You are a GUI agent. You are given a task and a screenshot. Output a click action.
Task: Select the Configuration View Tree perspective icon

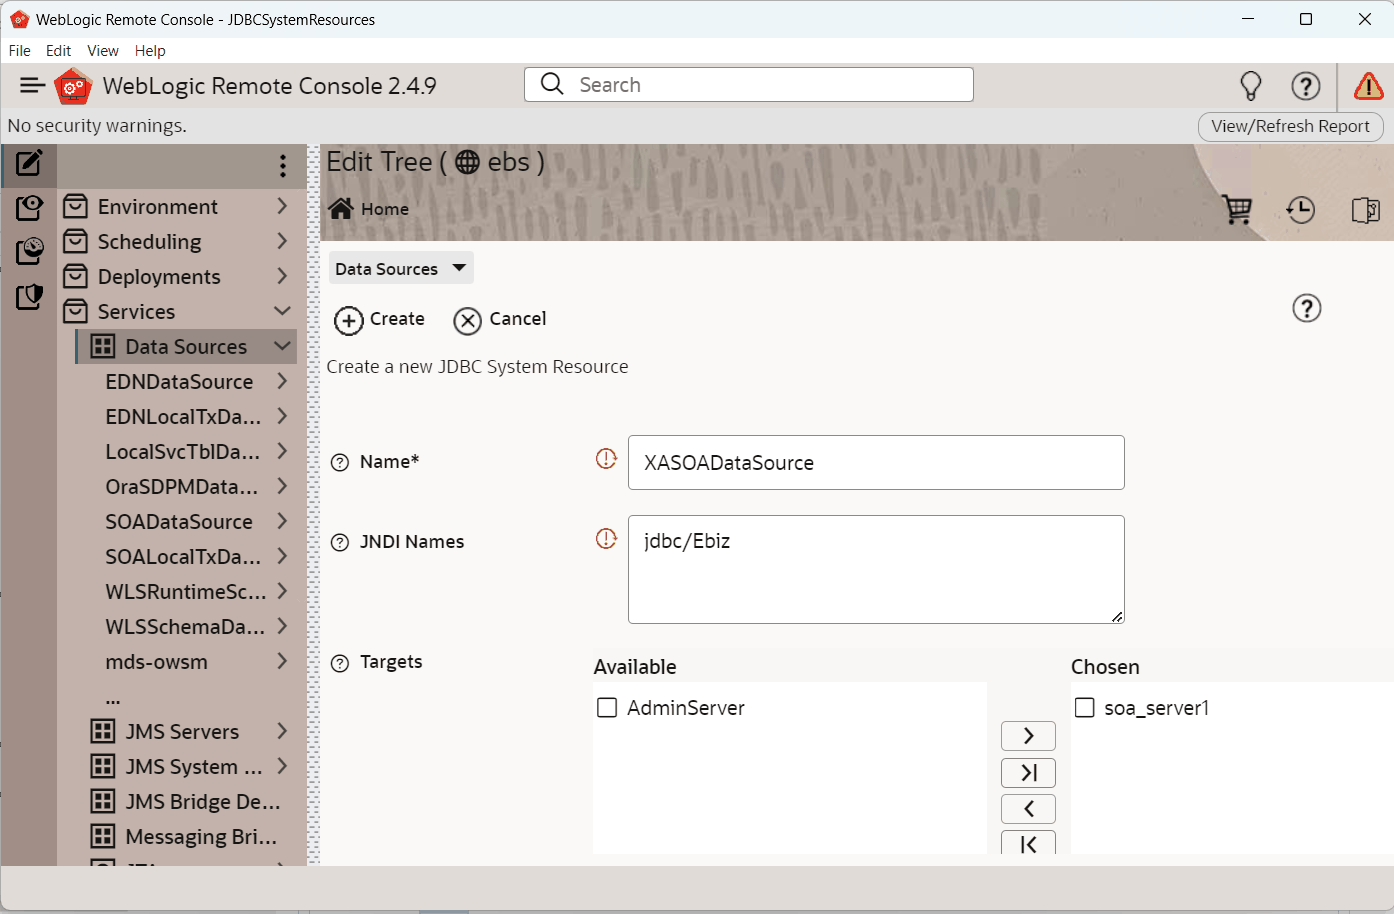click(x=29, y=207)
